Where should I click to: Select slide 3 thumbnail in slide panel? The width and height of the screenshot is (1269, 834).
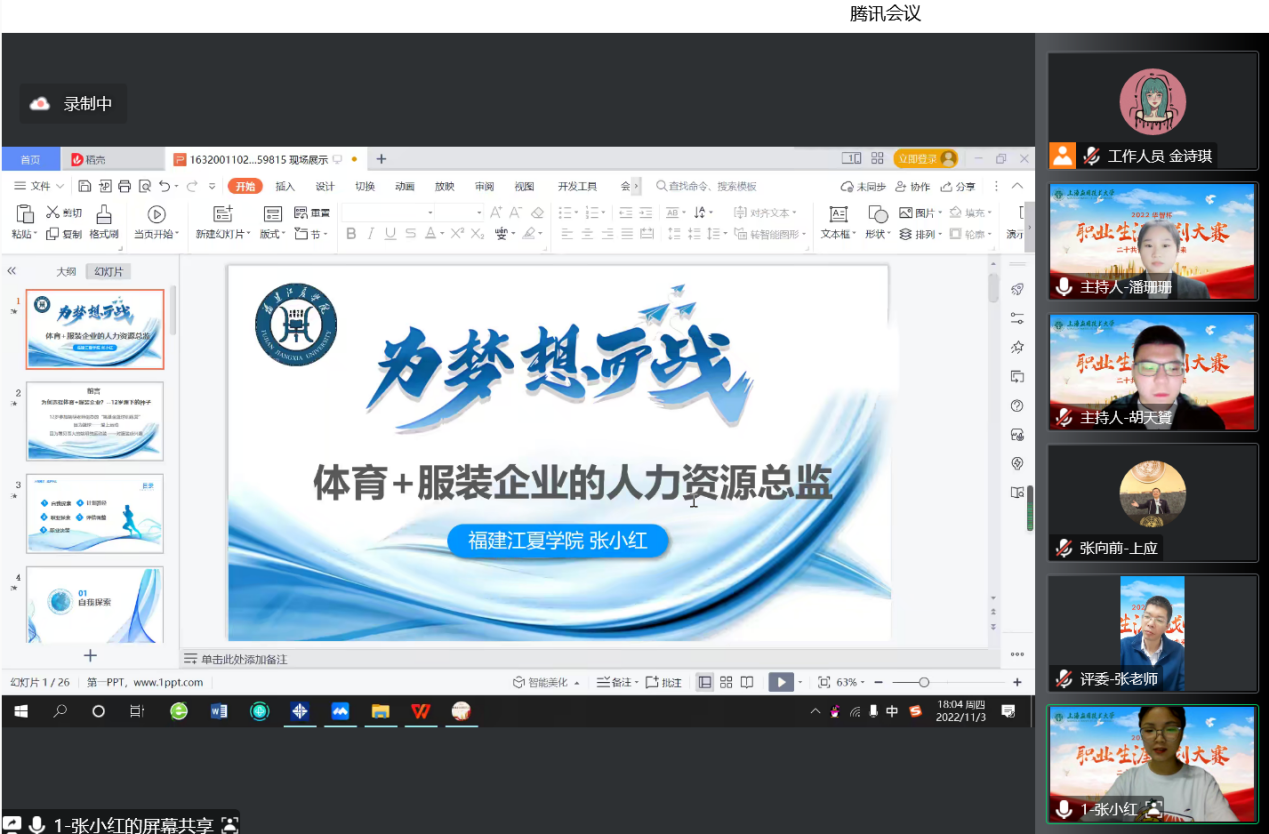[95, 513]
